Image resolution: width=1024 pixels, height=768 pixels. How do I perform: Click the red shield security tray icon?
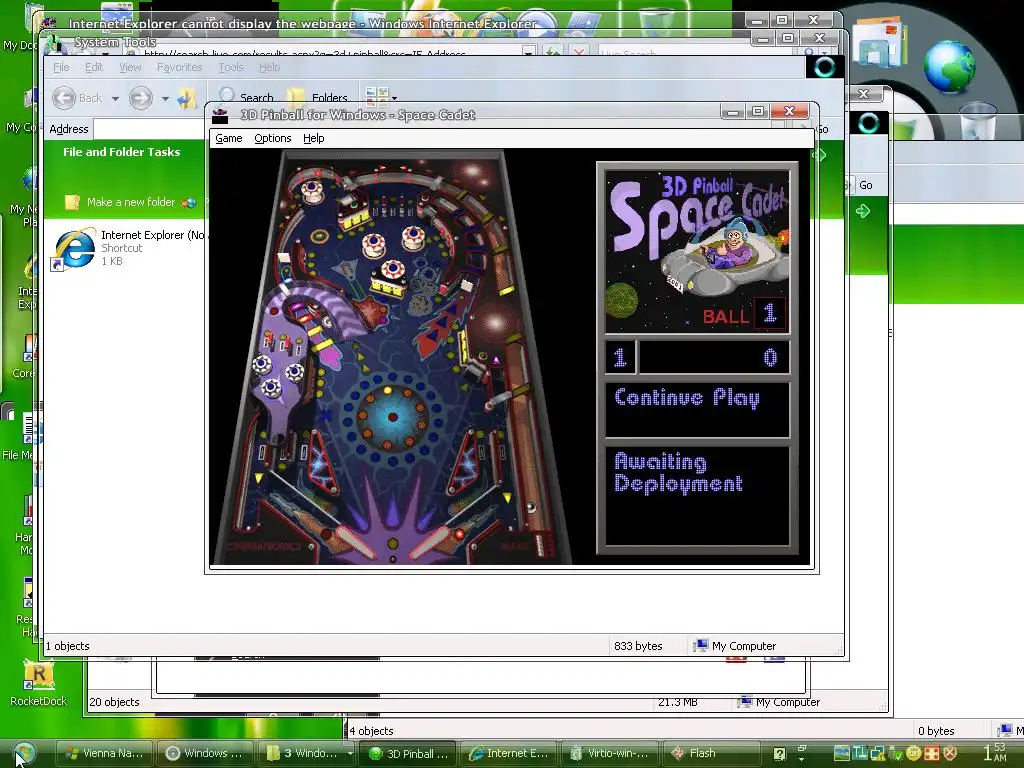pyautogui.click(x=951, y=753)
